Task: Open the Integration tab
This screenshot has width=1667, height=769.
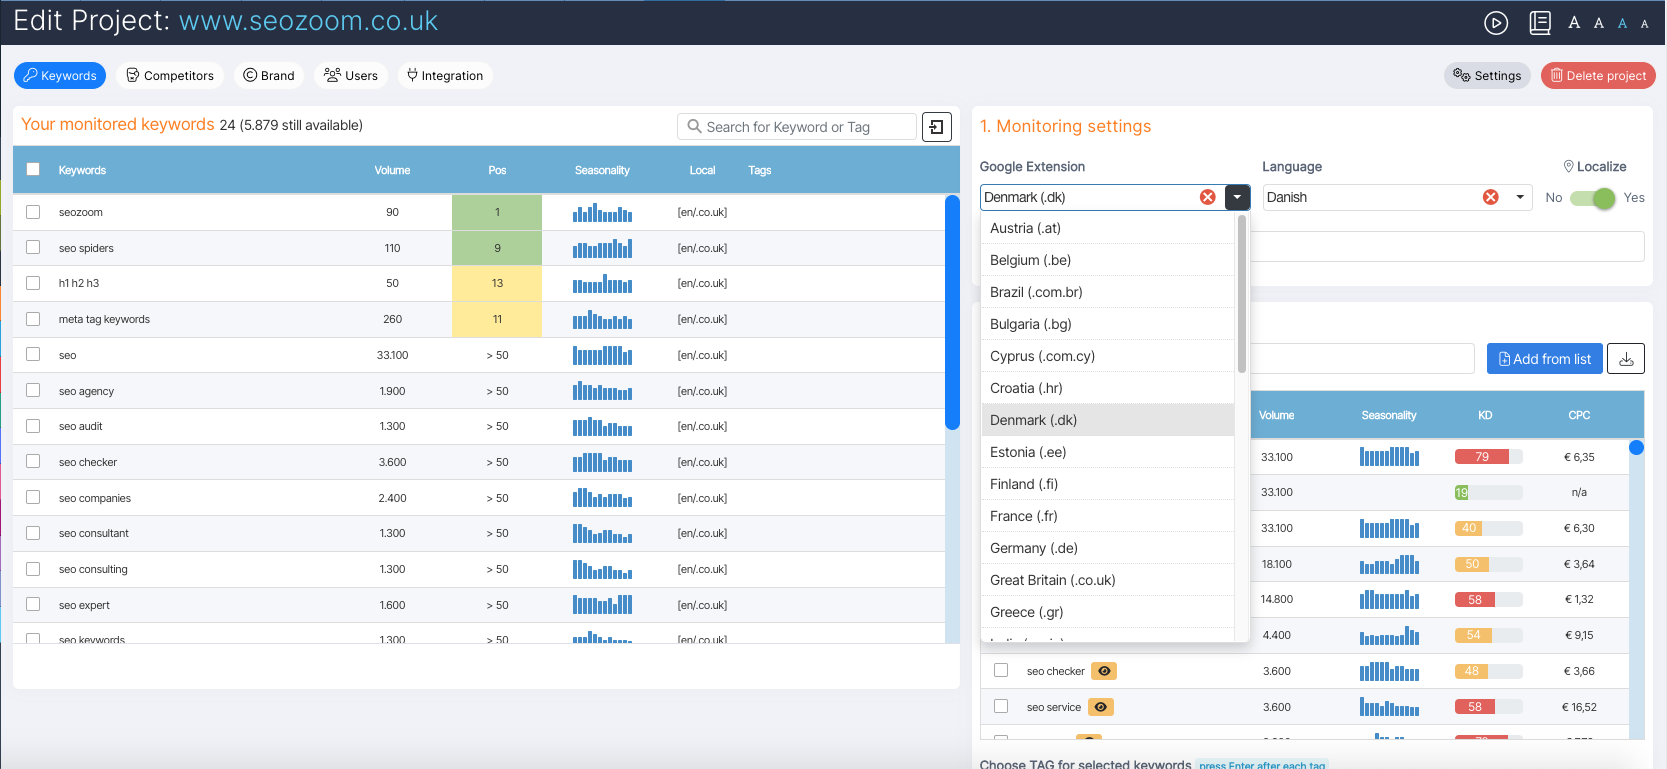Action: (x=444, y=76)
